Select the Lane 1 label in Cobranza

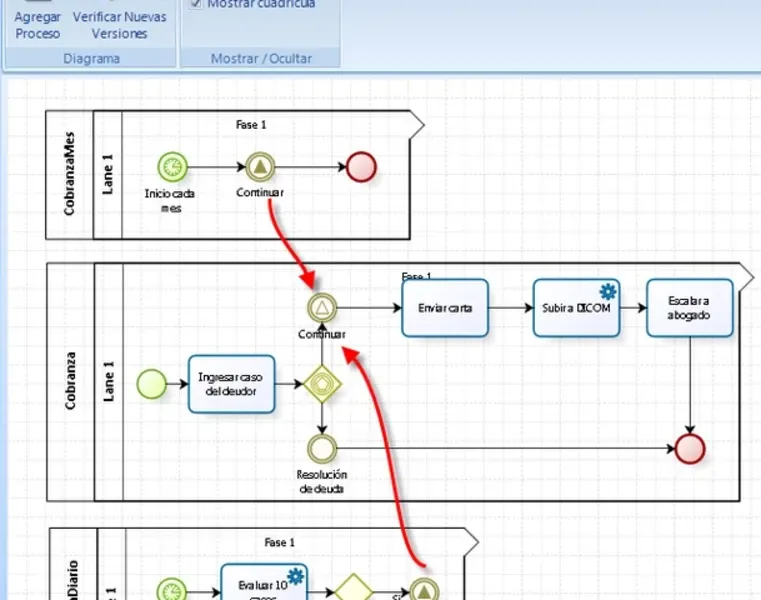pos(109,382)
